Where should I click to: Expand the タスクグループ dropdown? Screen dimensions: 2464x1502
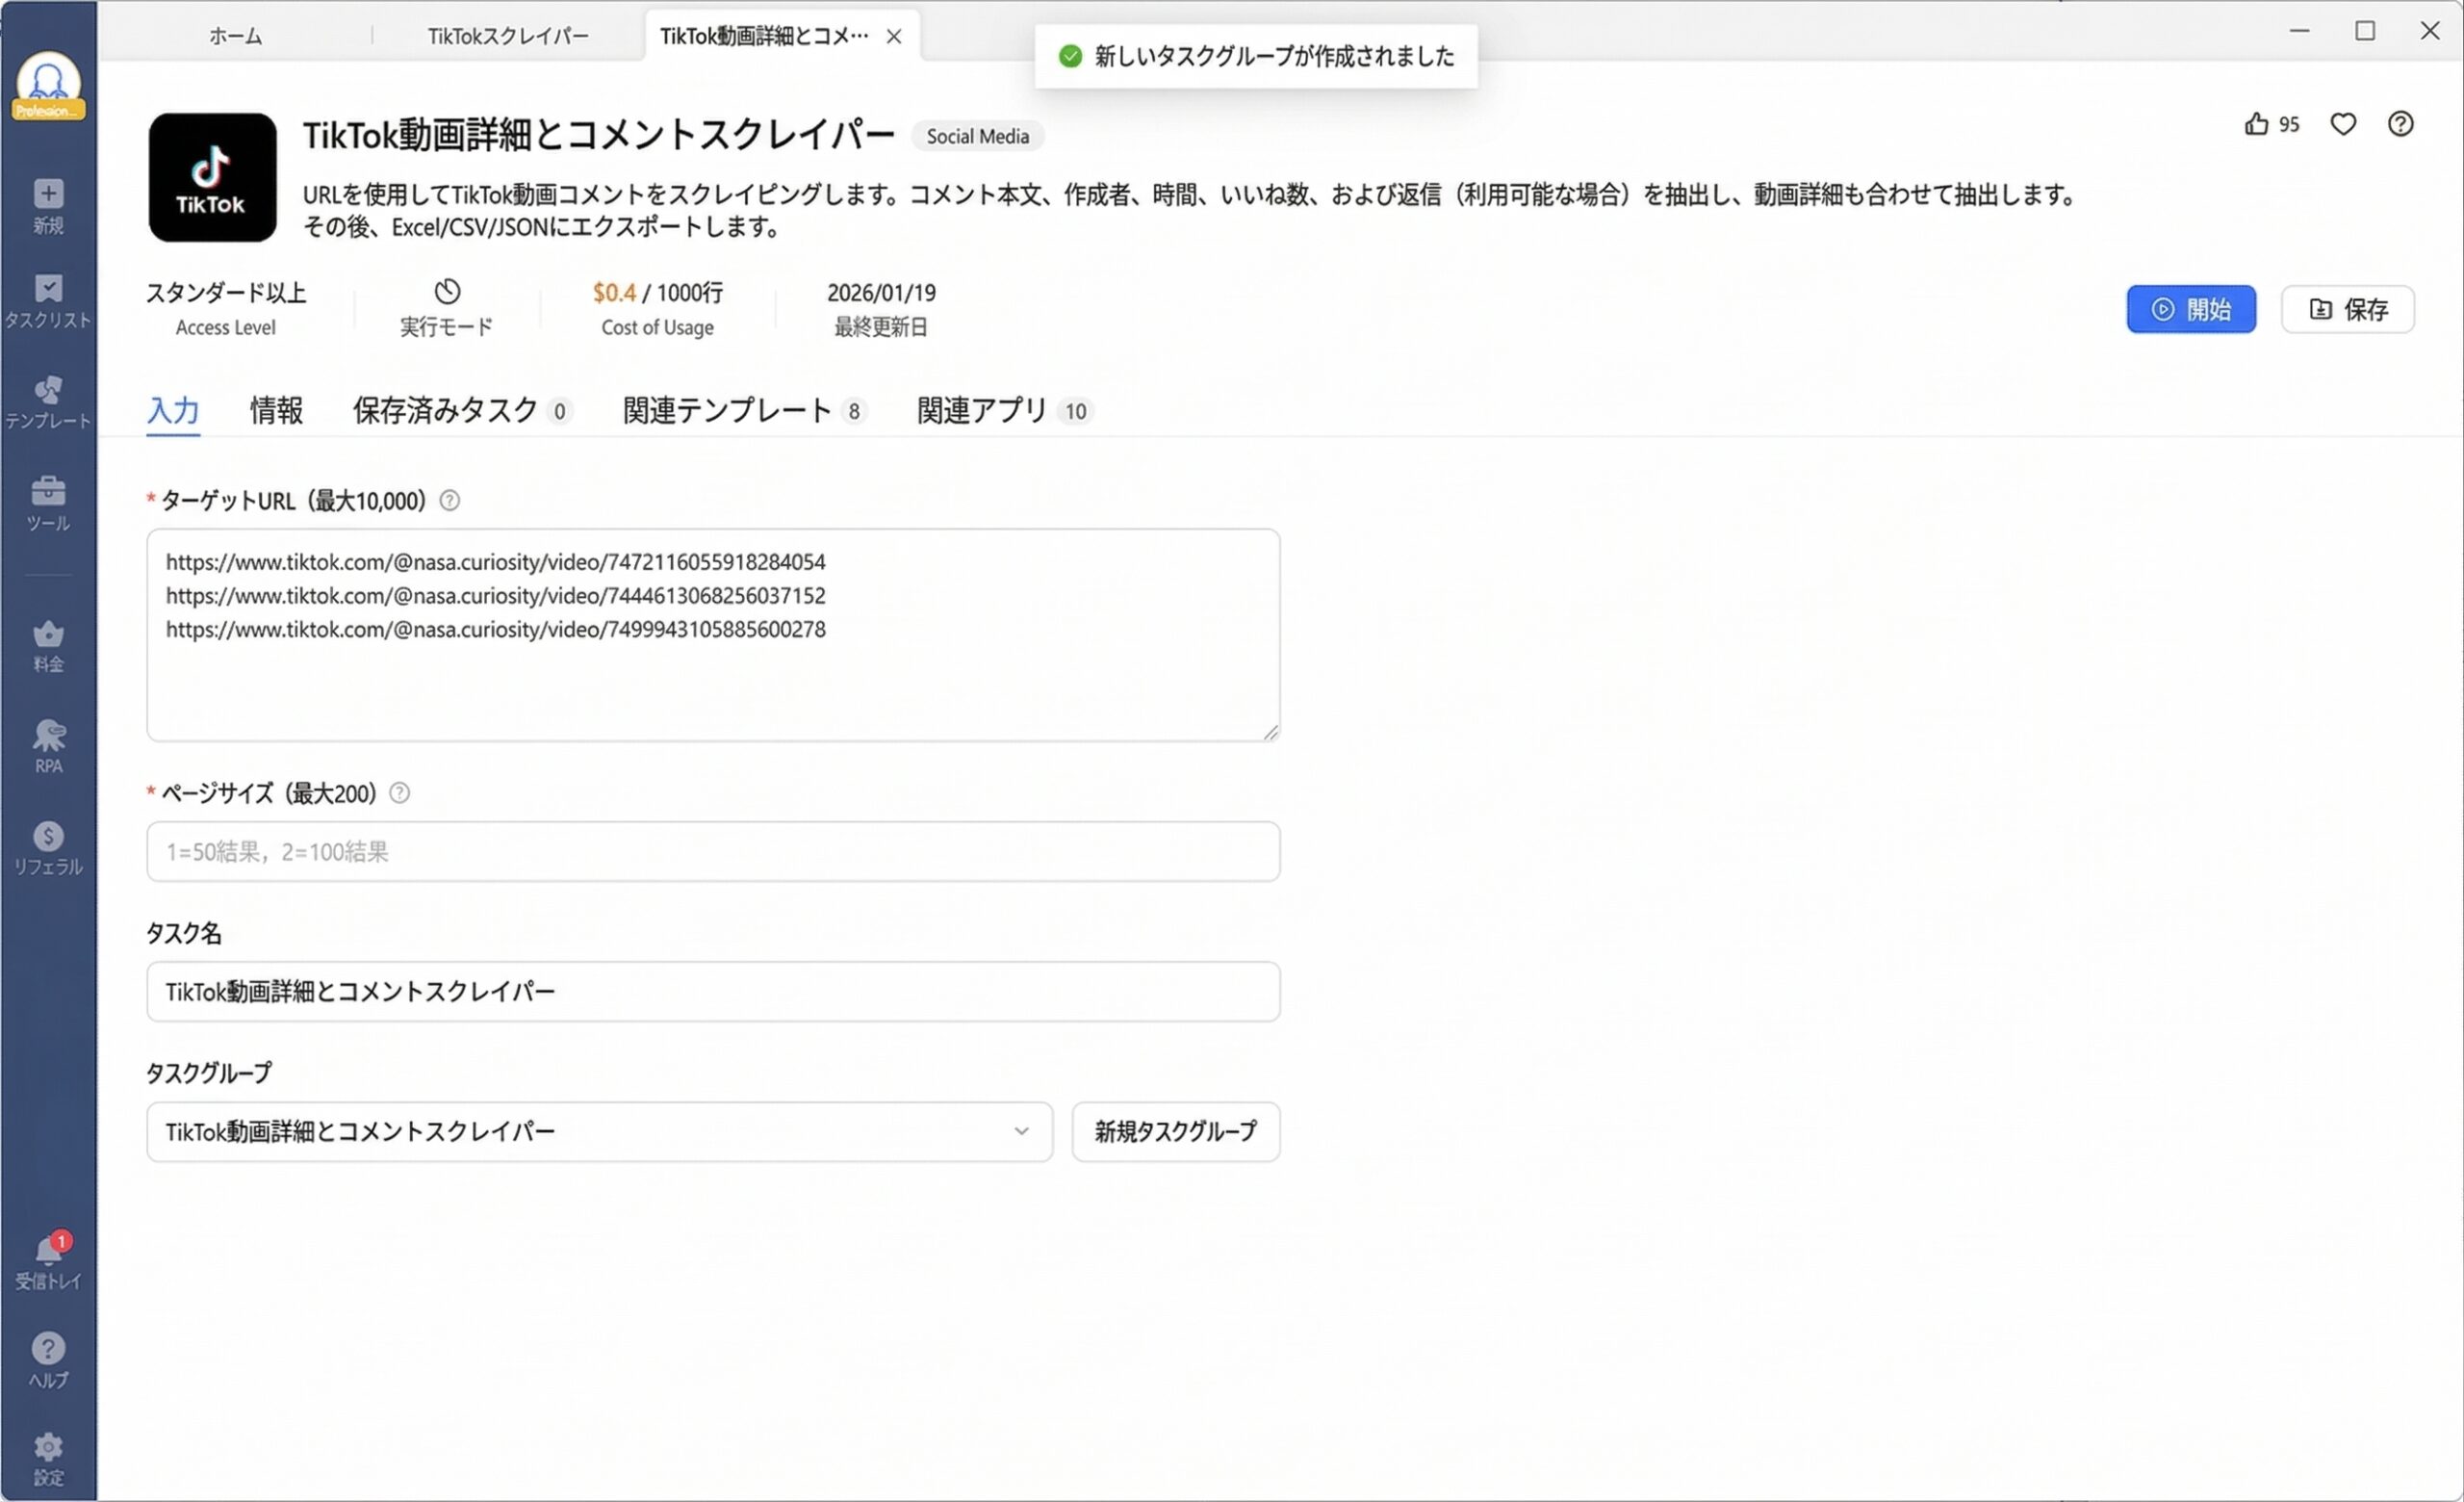click(x=1020, y=1132)
